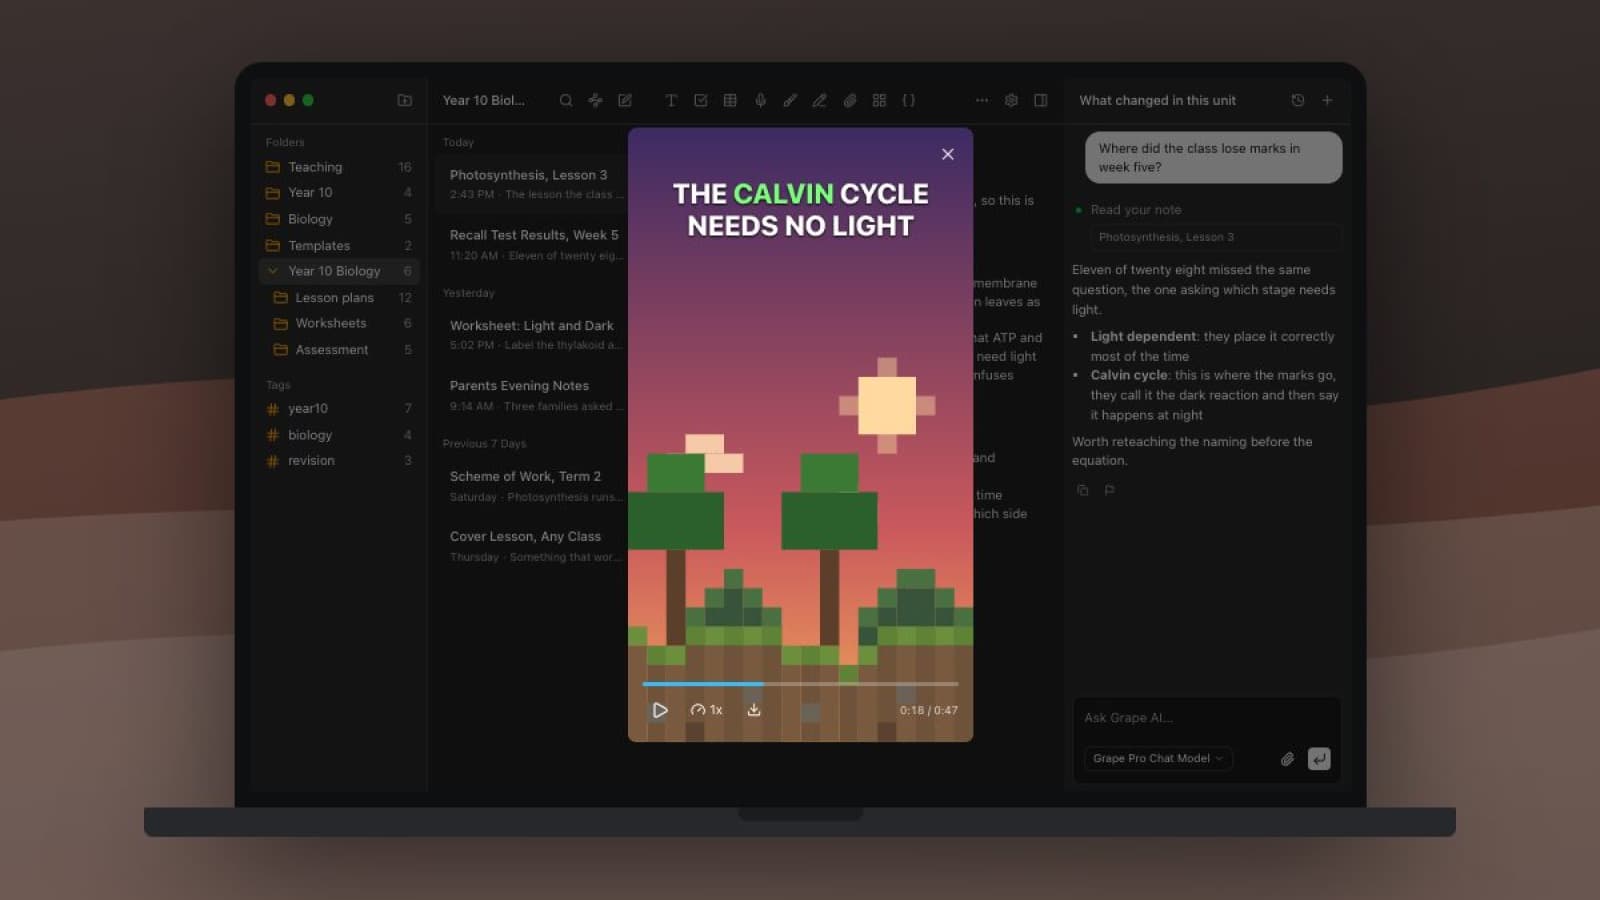Open chat history clock icon
This screenshot has width=1600, height=900.
[x=1298, y=100]
